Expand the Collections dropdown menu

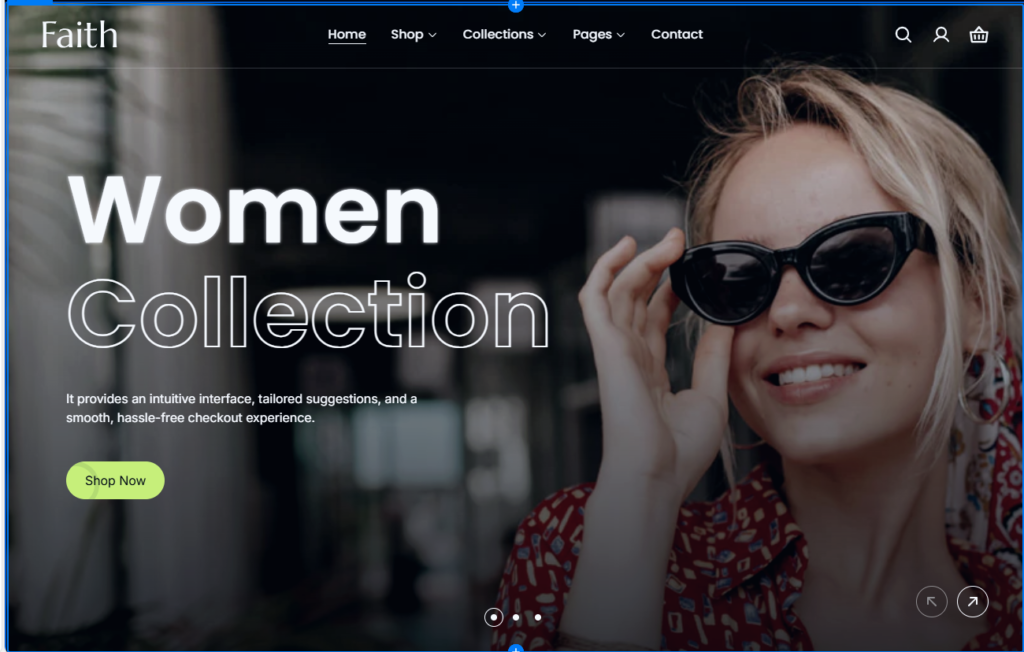[504, 35]
